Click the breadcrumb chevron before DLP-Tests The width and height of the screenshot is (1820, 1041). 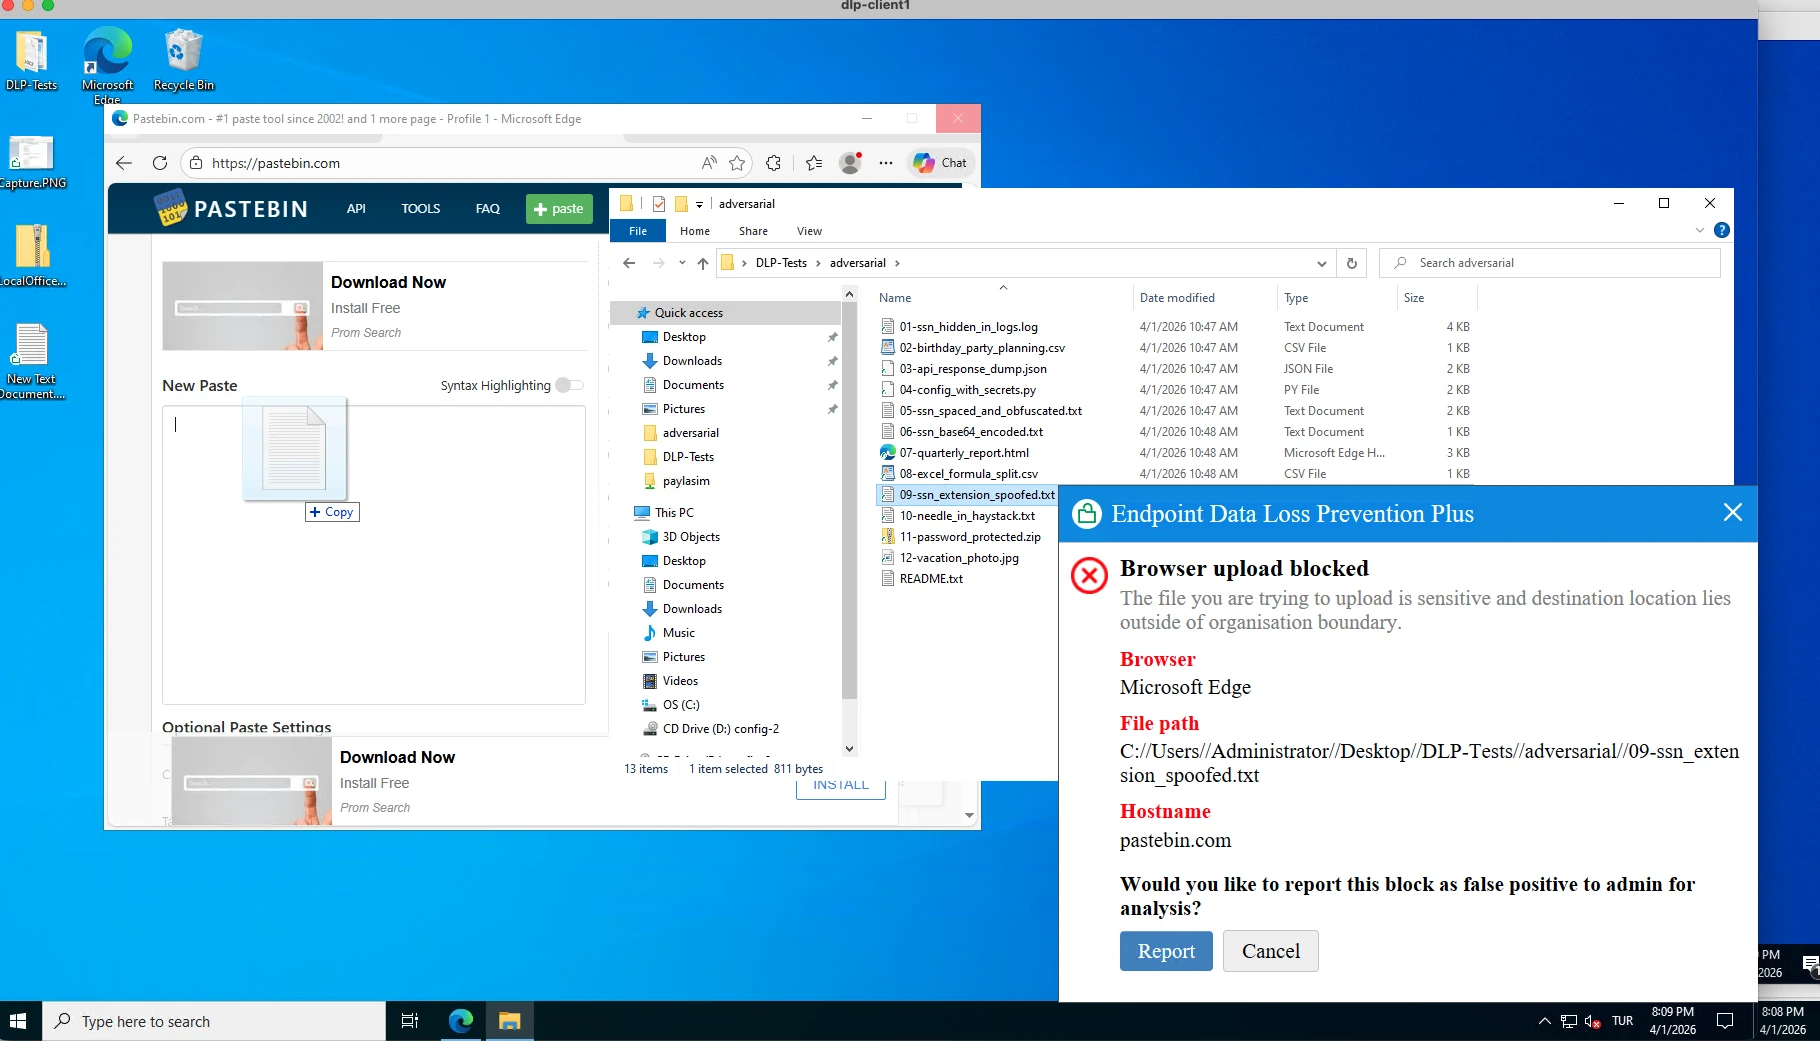tap(744, 263)
